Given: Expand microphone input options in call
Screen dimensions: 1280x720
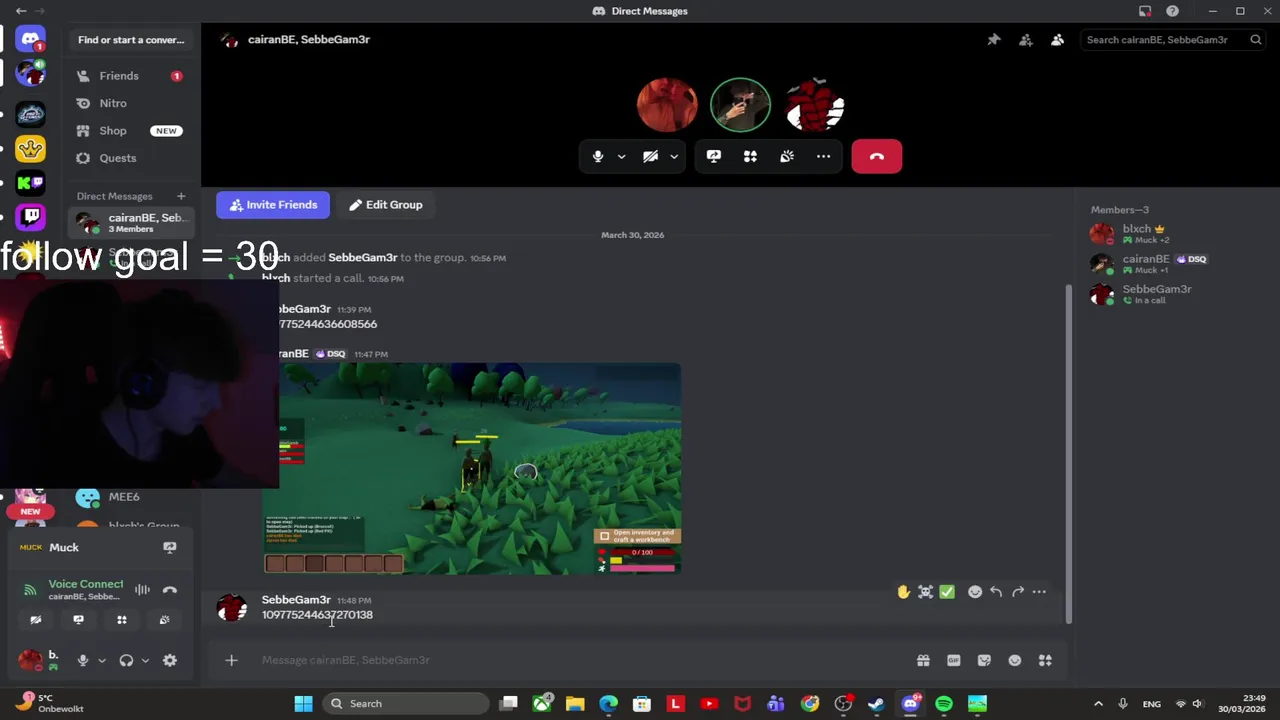Looking at the screenshot, I should pyautogui.click(x=621, y=157).
